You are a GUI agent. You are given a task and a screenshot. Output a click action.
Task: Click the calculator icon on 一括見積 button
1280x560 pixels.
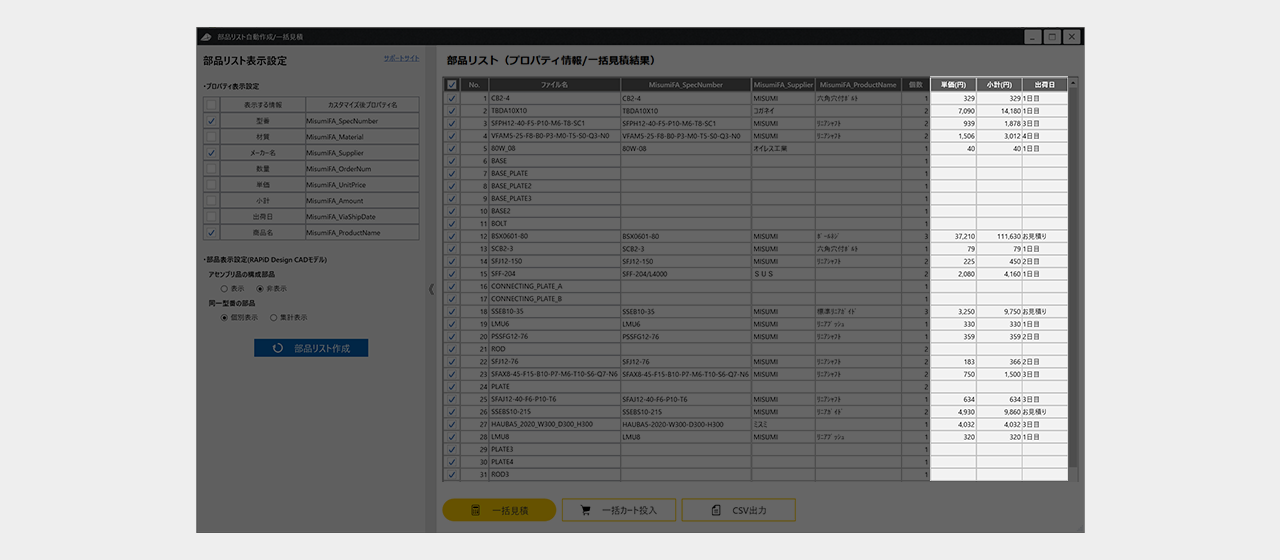point(476,511)
